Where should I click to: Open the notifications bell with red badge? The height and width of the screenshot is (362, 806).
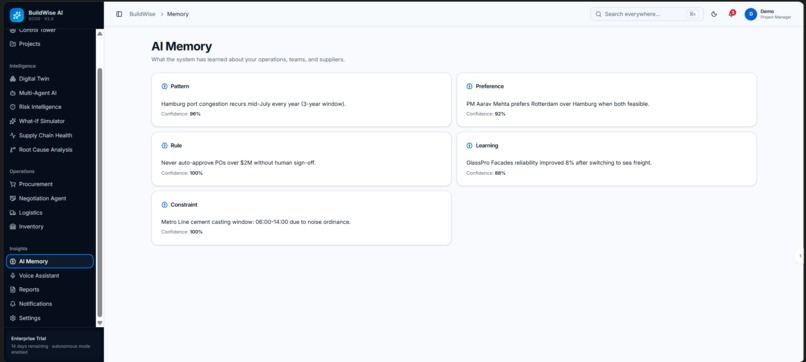[x=731, y=14]
